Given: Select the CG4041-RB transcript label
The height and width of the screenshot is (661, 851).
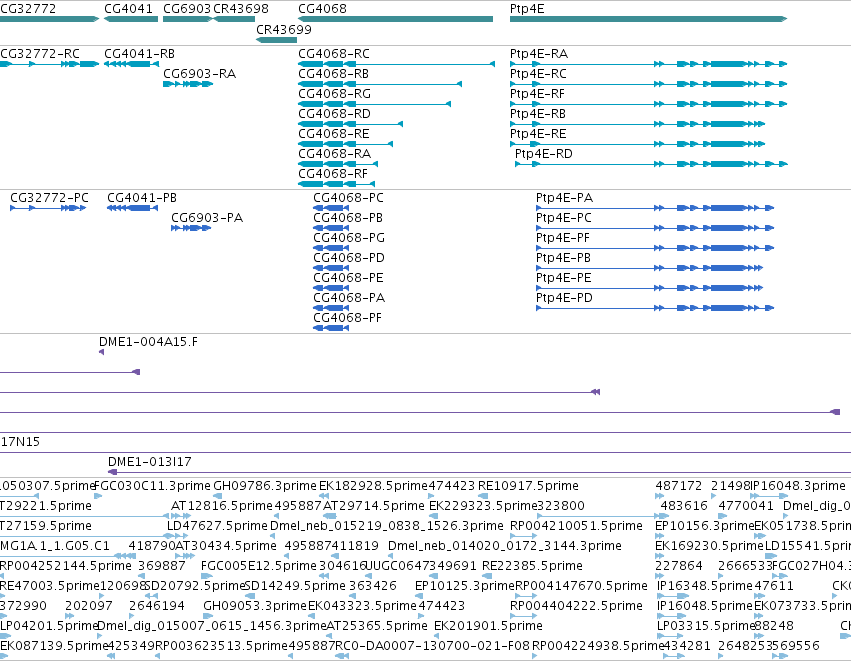Looking at the screenshot, I should (x=139, y=54).
